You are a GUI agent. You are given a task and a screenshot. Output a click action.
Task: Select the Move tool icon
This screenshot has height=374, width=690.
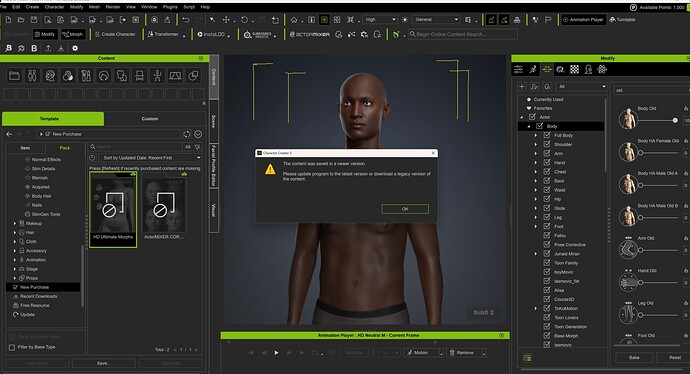(226, 20)
